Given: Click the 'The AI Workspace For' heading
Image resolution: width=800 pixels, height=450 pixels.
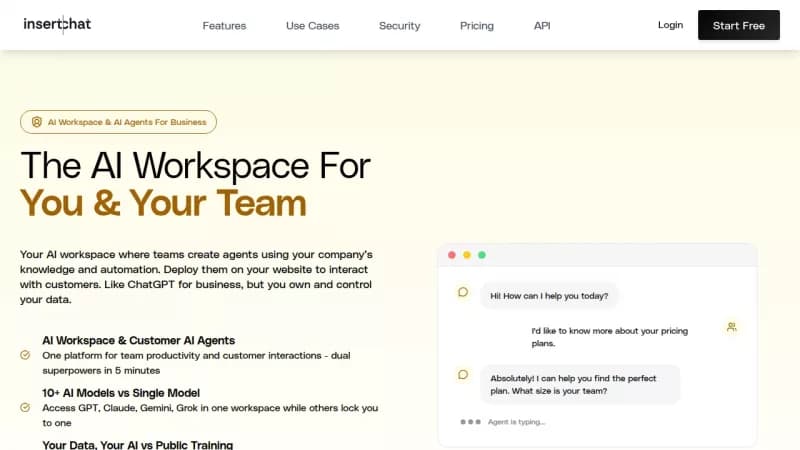Looking at the screenshot, I should [195, 166].
